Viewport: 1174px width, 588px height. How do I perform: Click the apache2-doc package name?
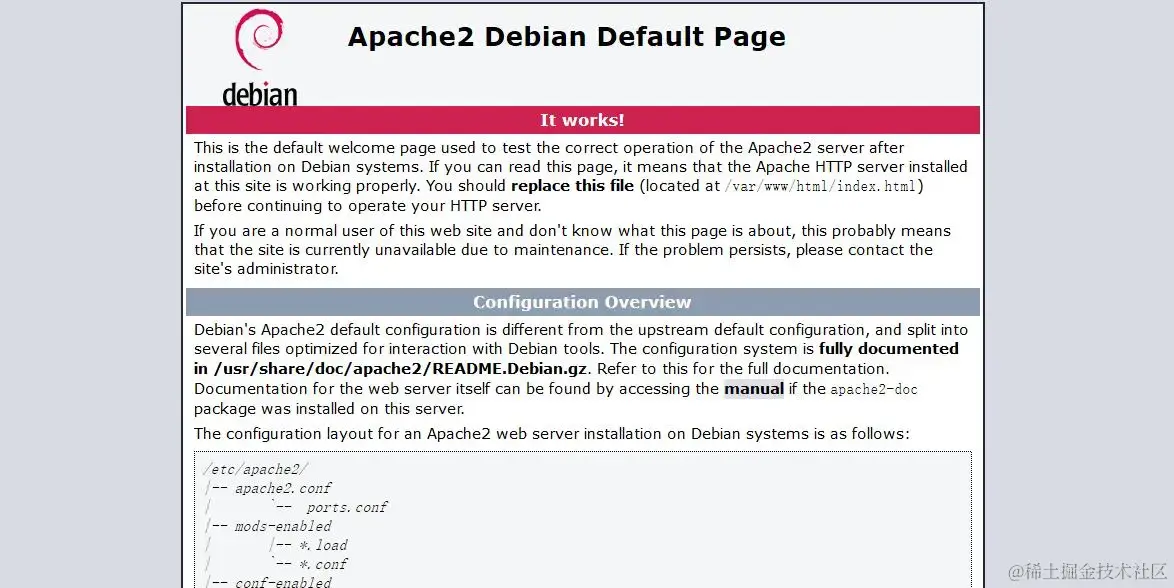tap(874, 389)
